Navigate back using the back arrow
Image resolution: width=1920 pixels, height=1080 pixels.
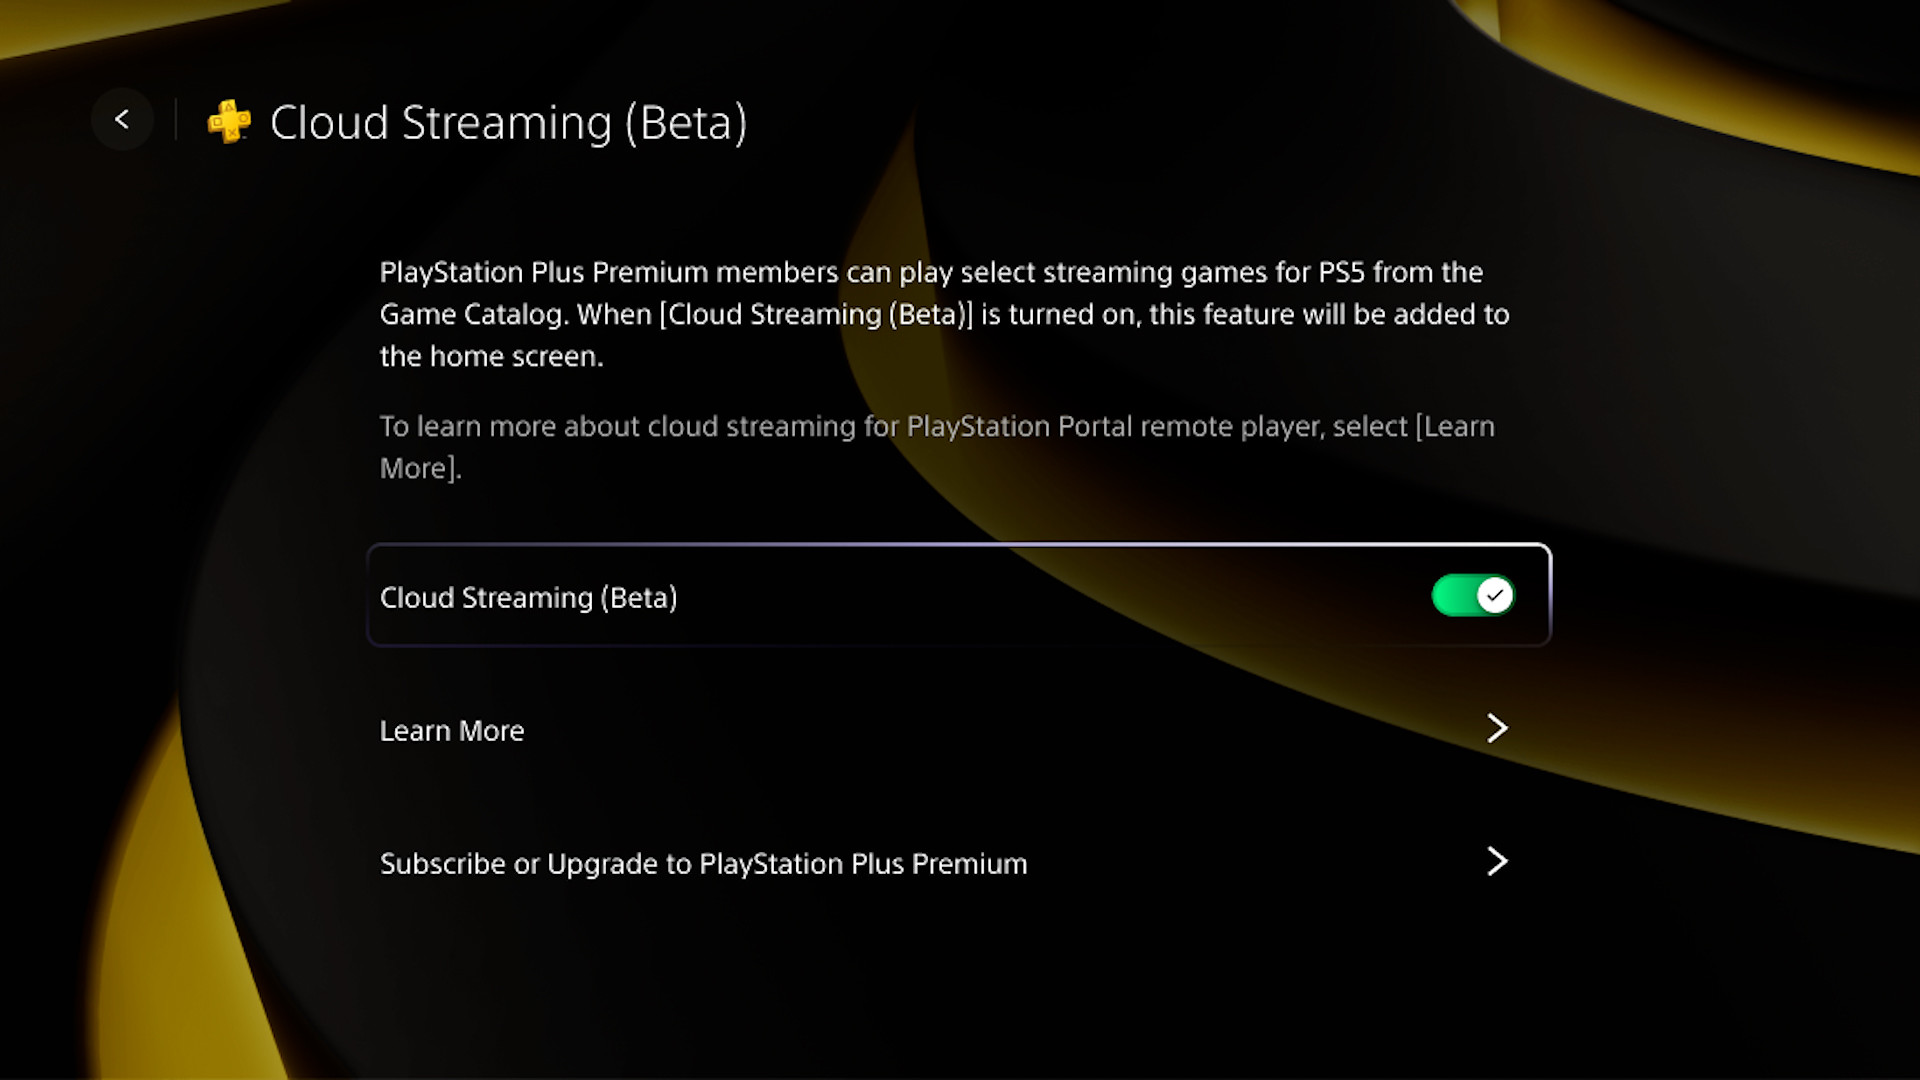121,119
